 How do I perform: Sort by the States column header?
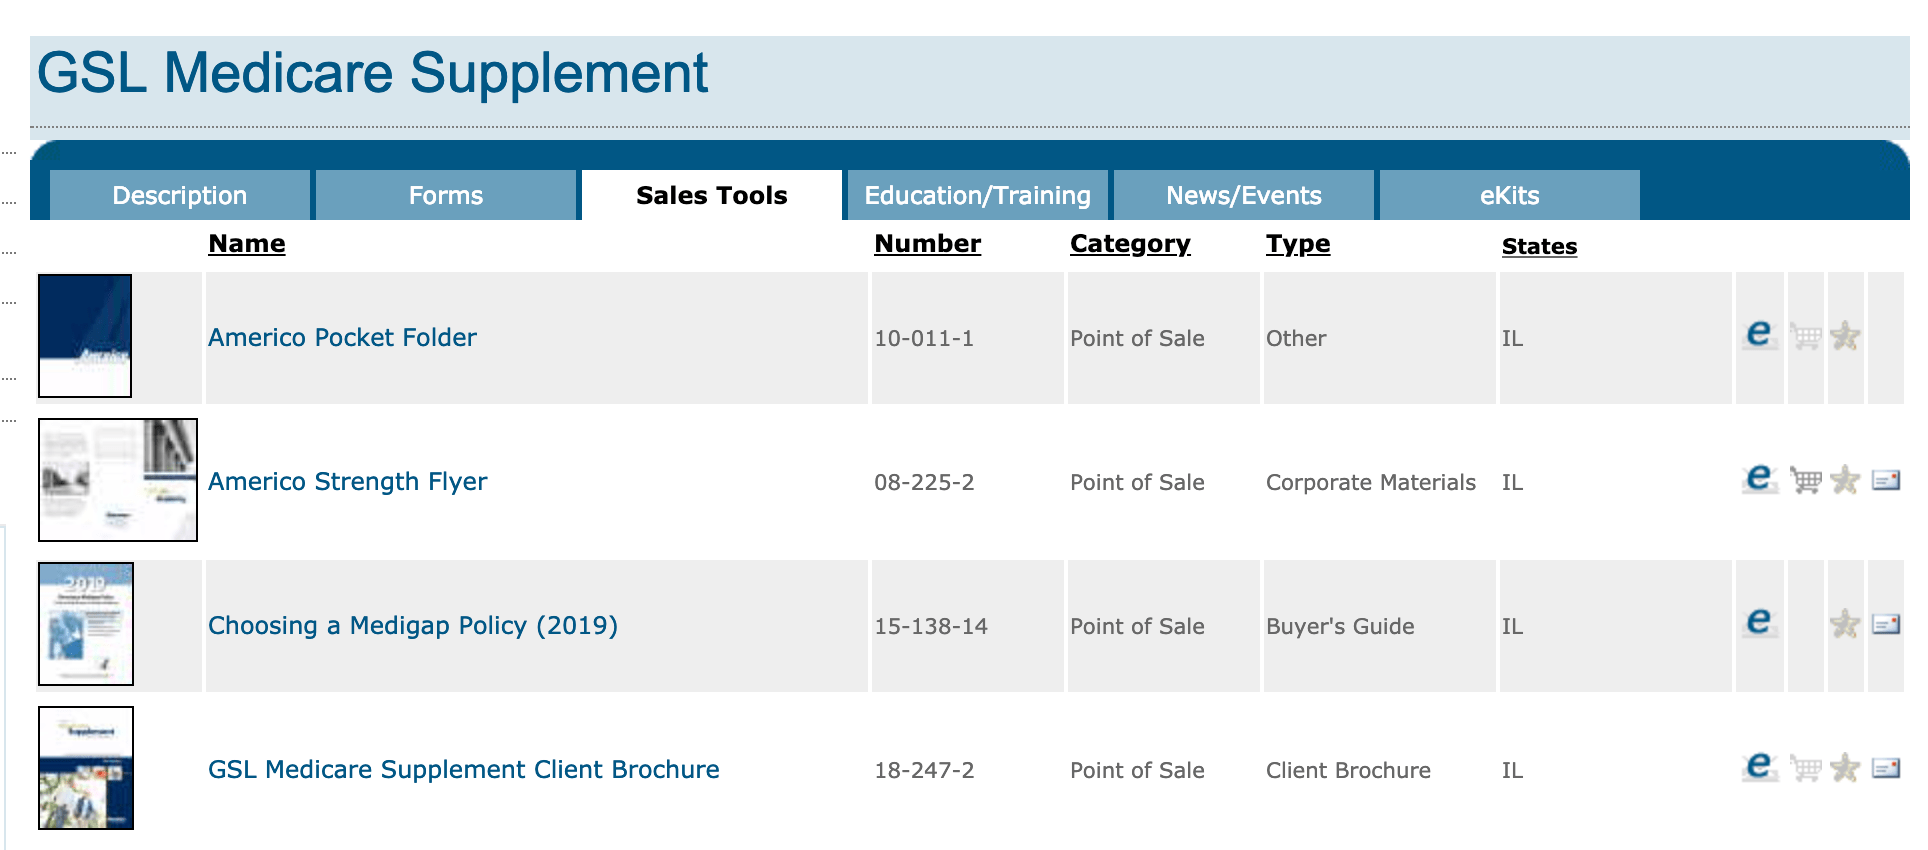(x=1540, y=246)
